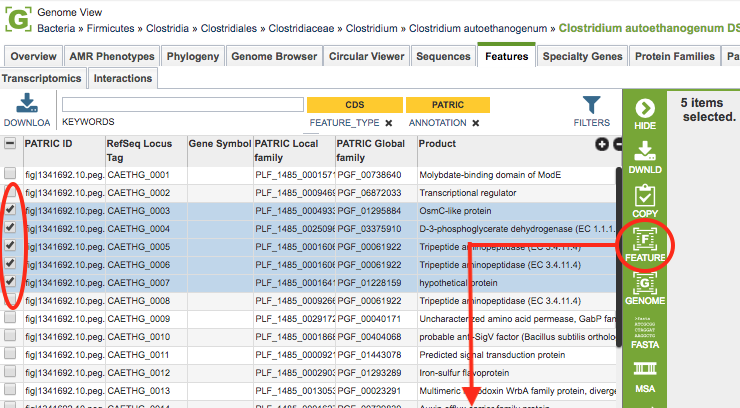Open the Circular Viewer tab
This screenshot has width=740, height=408.
[x=367, y=56]
